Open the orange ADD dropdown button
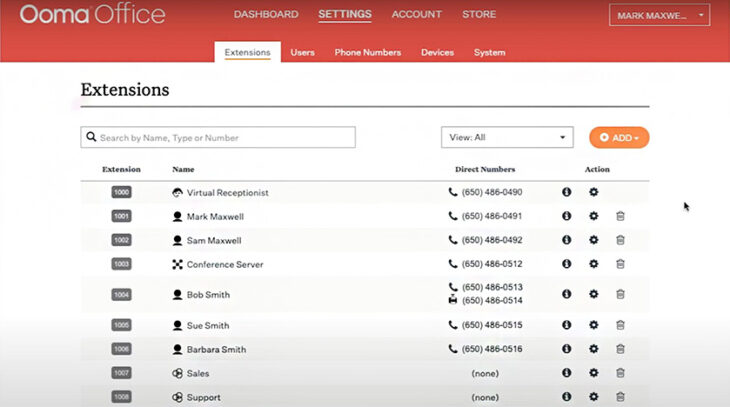 619,137
